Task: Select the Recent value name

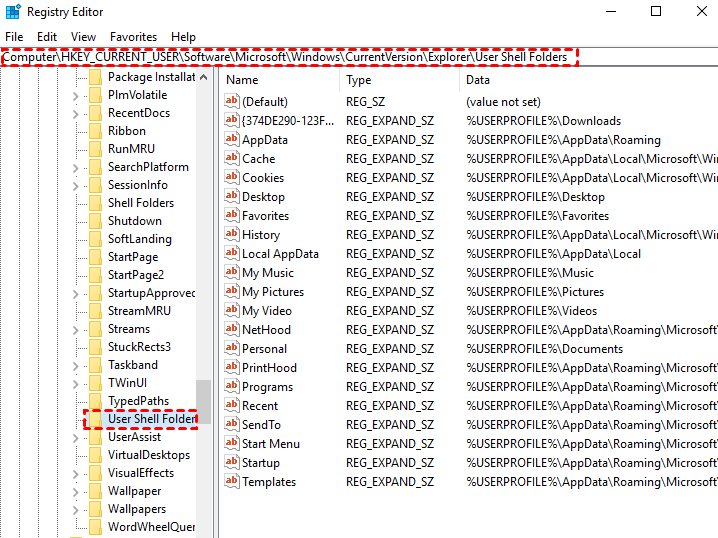Action: pos(260,406)
